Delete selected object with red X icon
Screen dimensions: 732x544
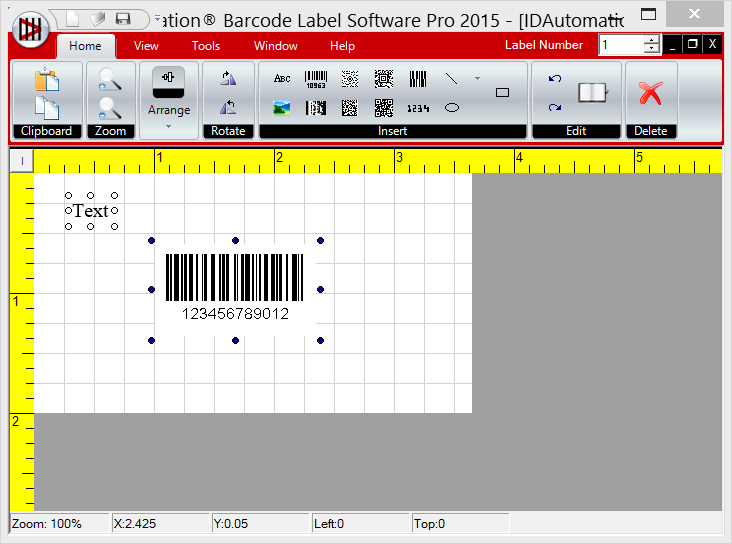651,93
